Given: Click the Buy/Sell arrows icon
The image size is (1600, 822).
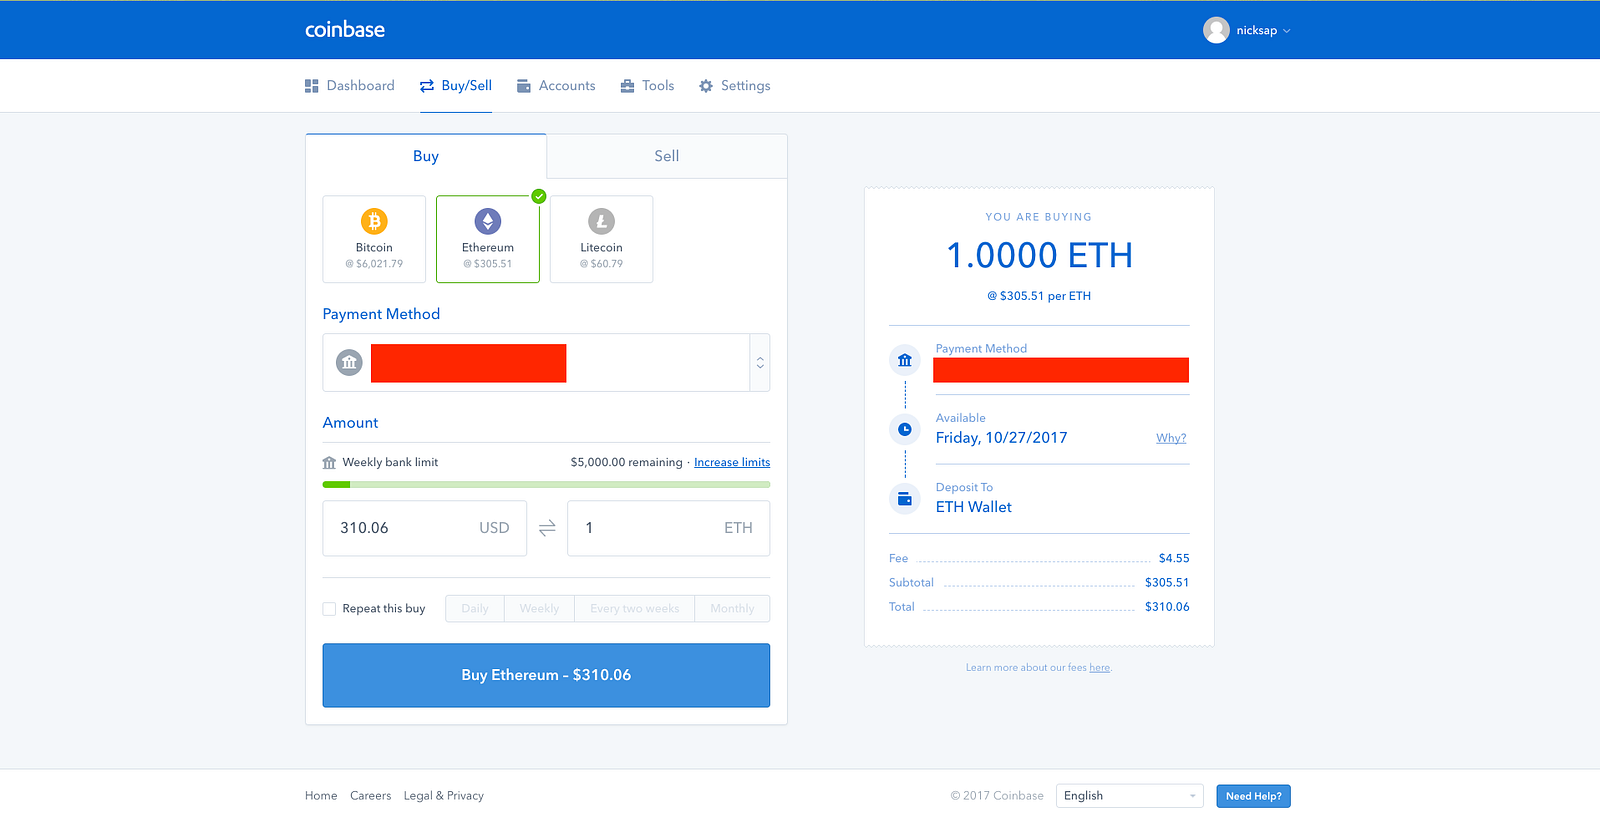Looking at the screenshot, I should coord(427,86).
